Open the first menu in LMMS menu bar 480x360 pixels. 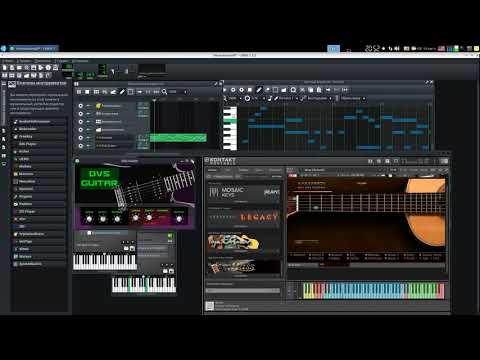tap(8, 61)
